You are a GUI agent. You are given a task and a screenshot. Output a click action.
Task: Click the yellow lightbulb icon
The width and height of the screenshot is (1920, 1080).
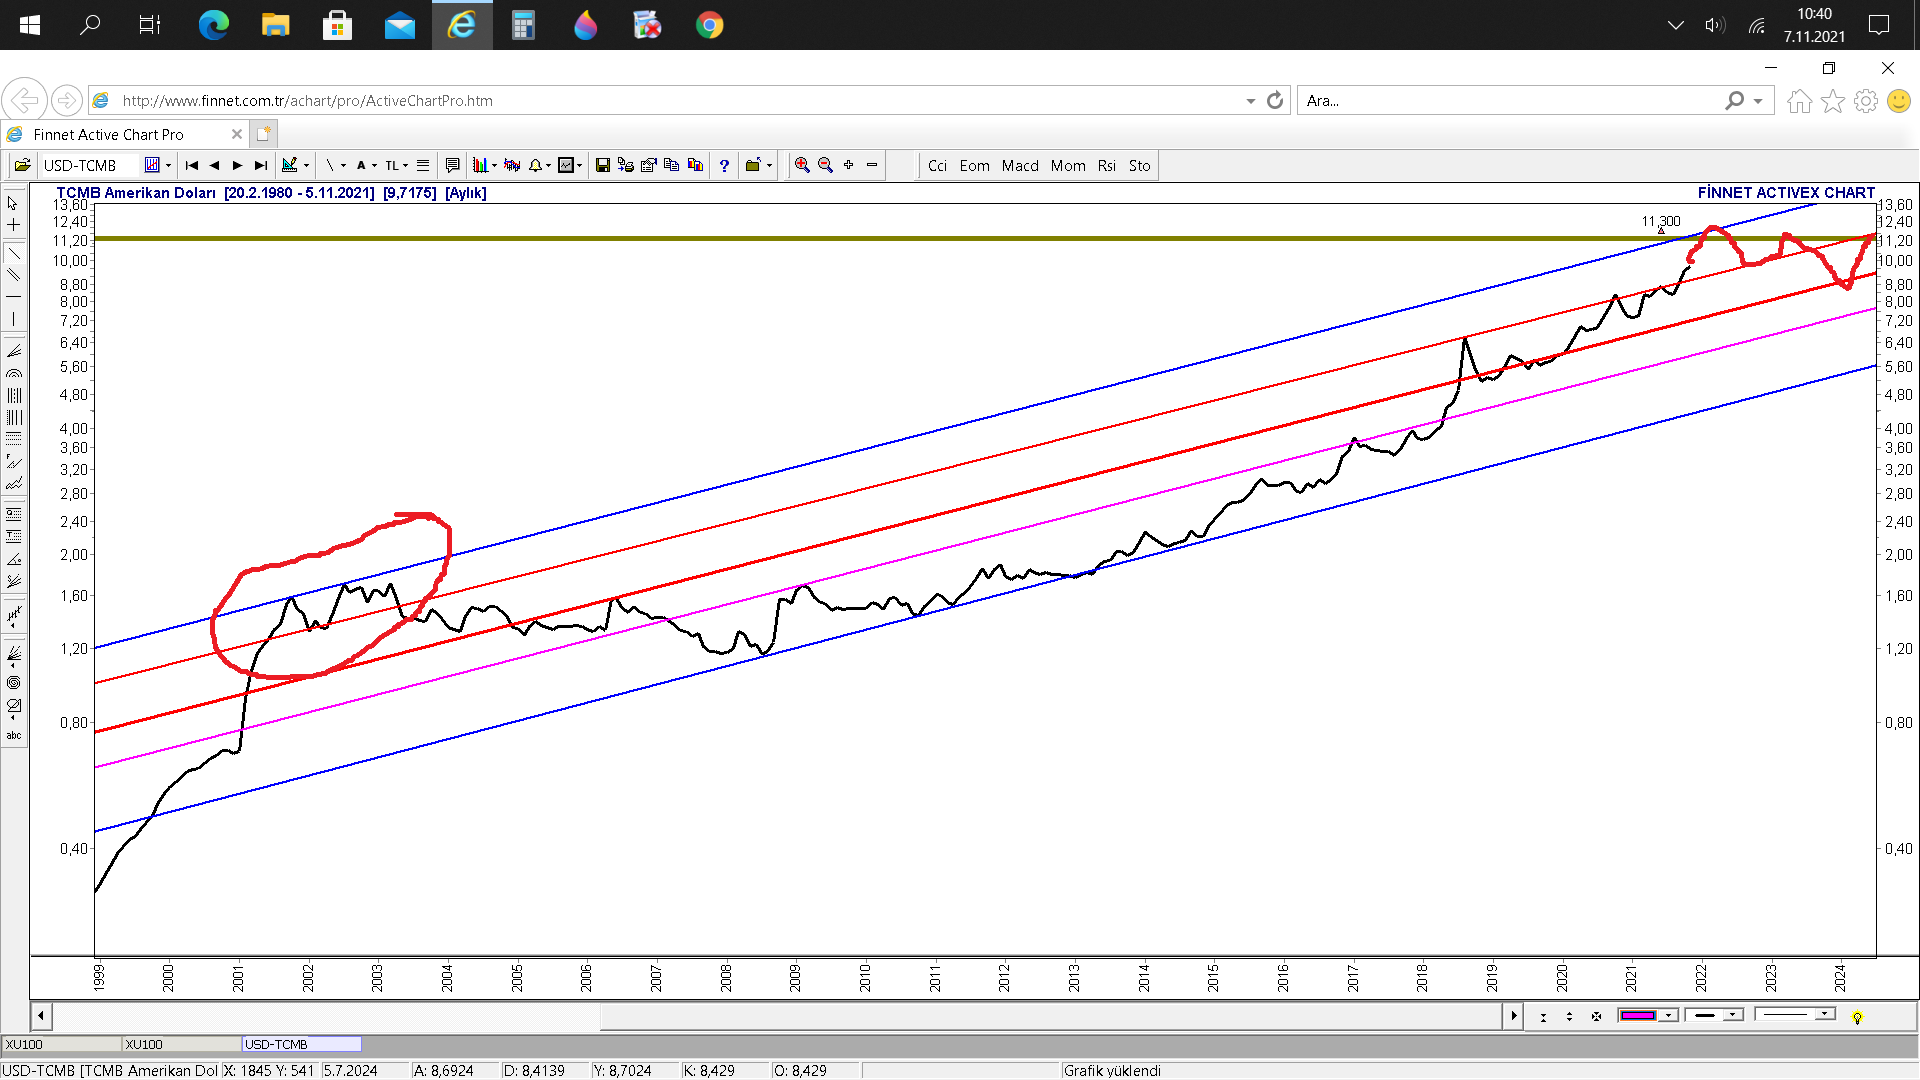(x=1857, y=1017)
